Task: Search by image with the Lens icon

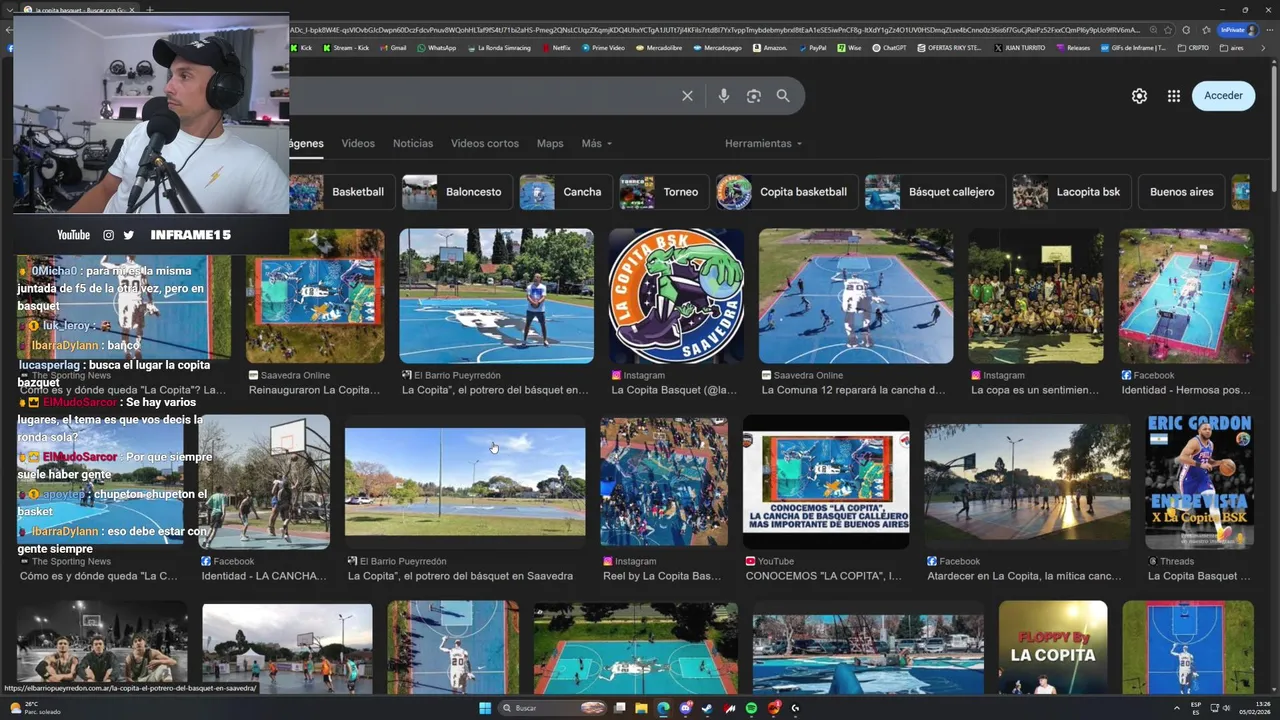Action: click(x=754, y=96)
